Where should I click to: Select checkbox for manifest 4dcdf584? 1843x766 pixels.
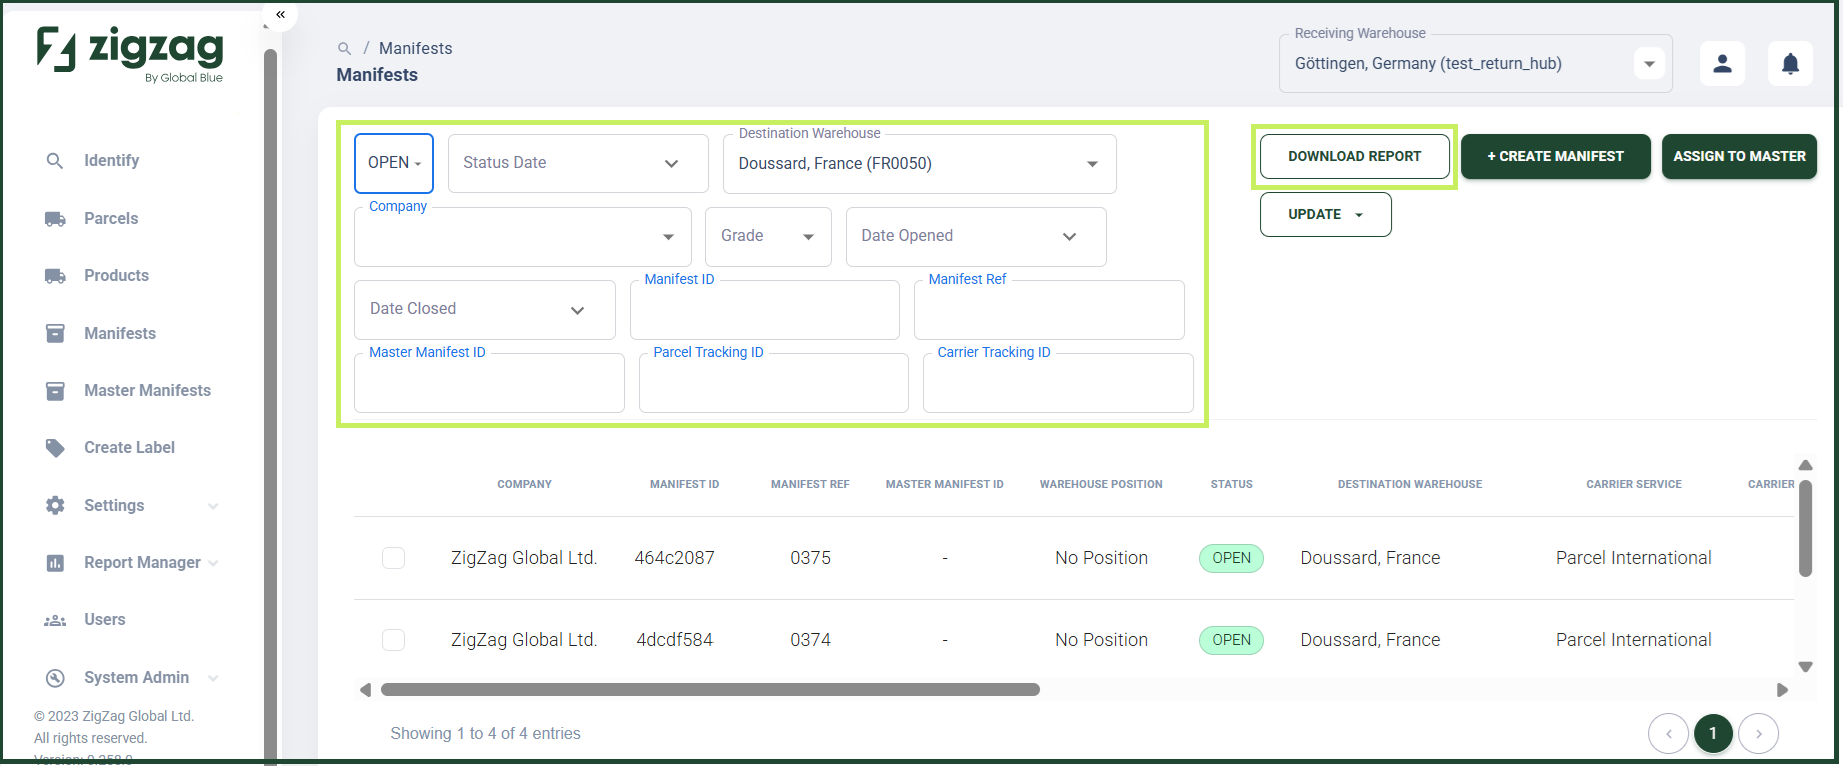coord(394,640)
